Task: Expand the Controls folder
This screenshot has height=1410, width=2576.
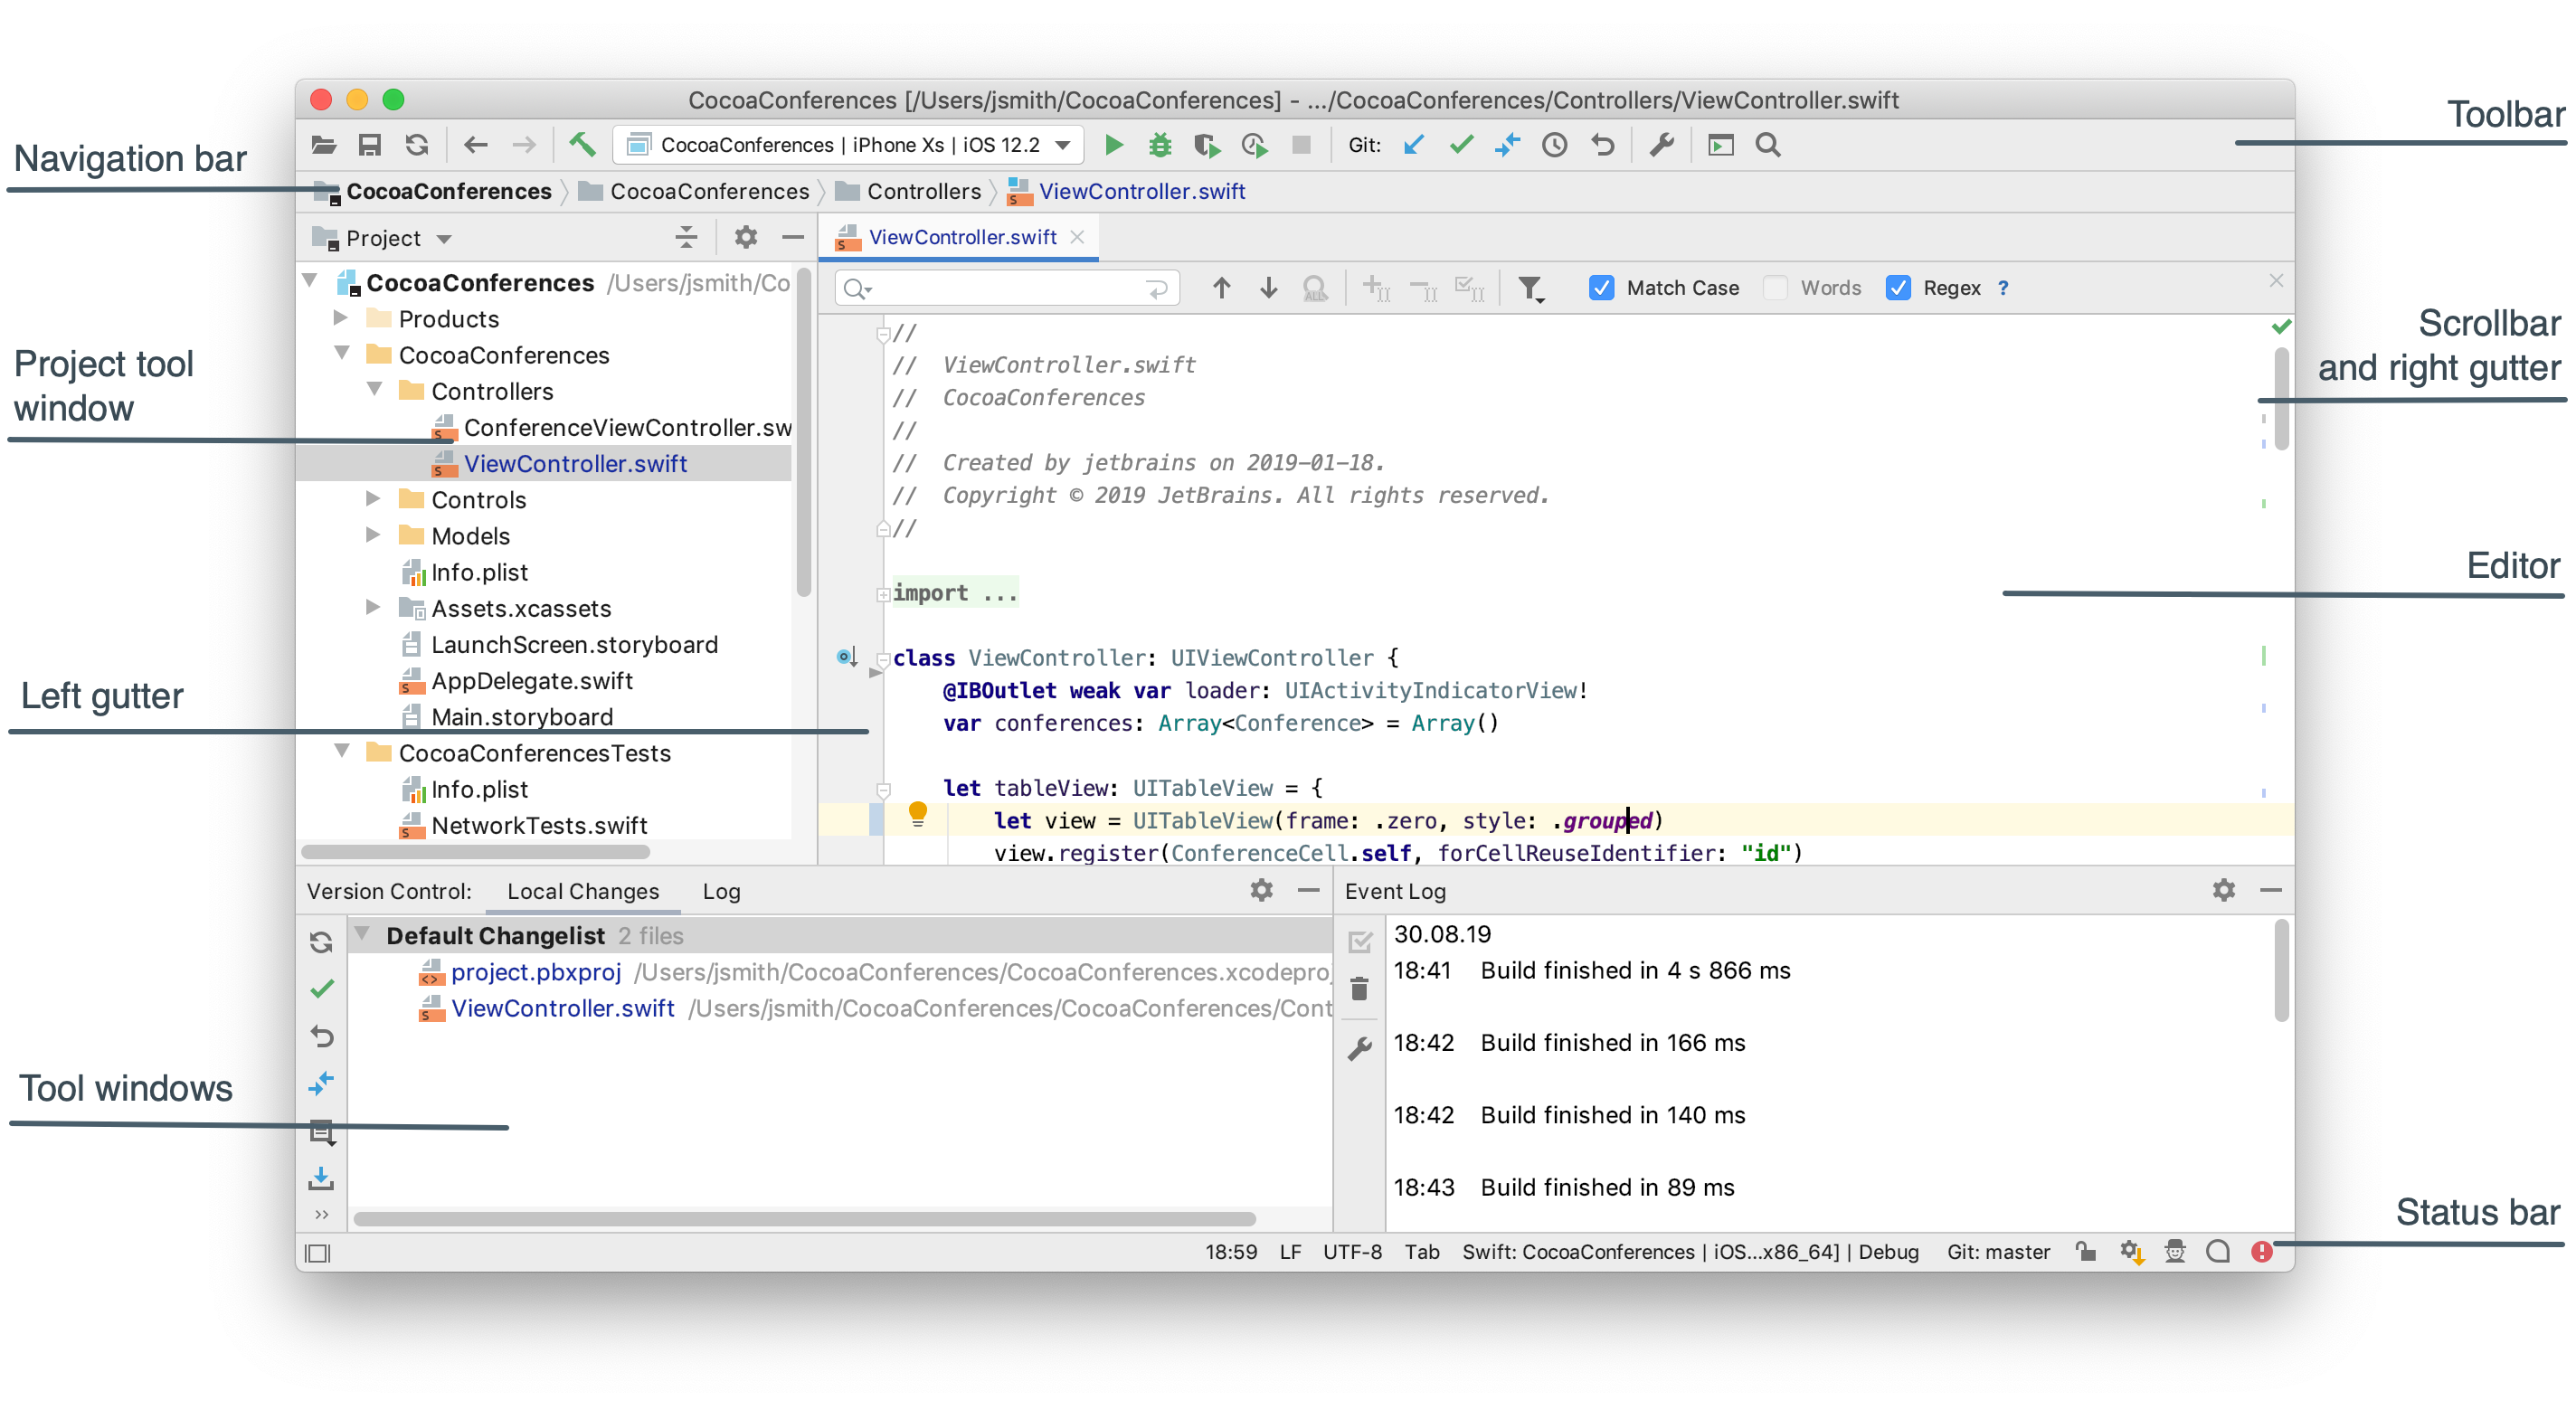Action: click(373, 498)
